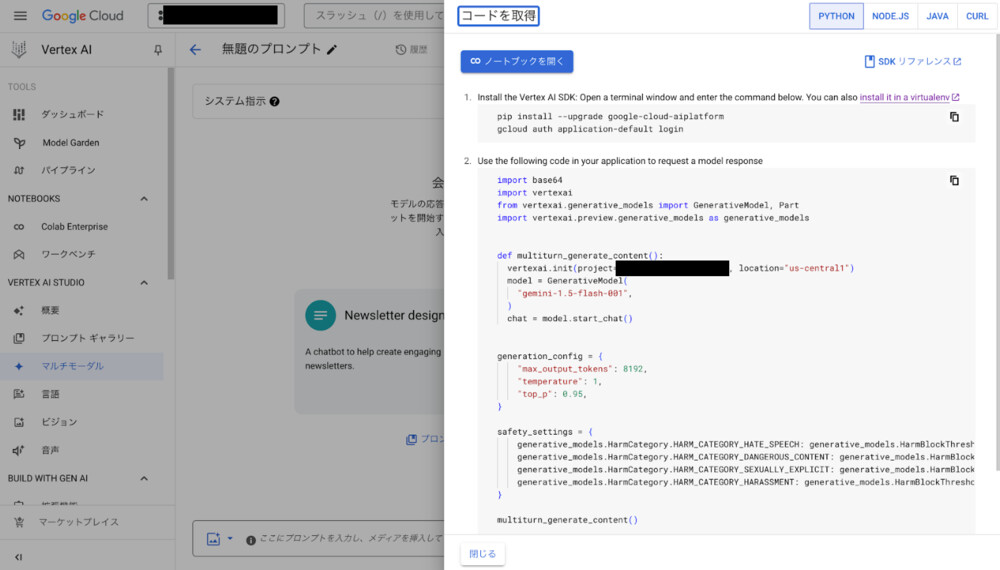
Task: Collapse the sidebar with bottom arrow icon
Action: pos(19,557)
